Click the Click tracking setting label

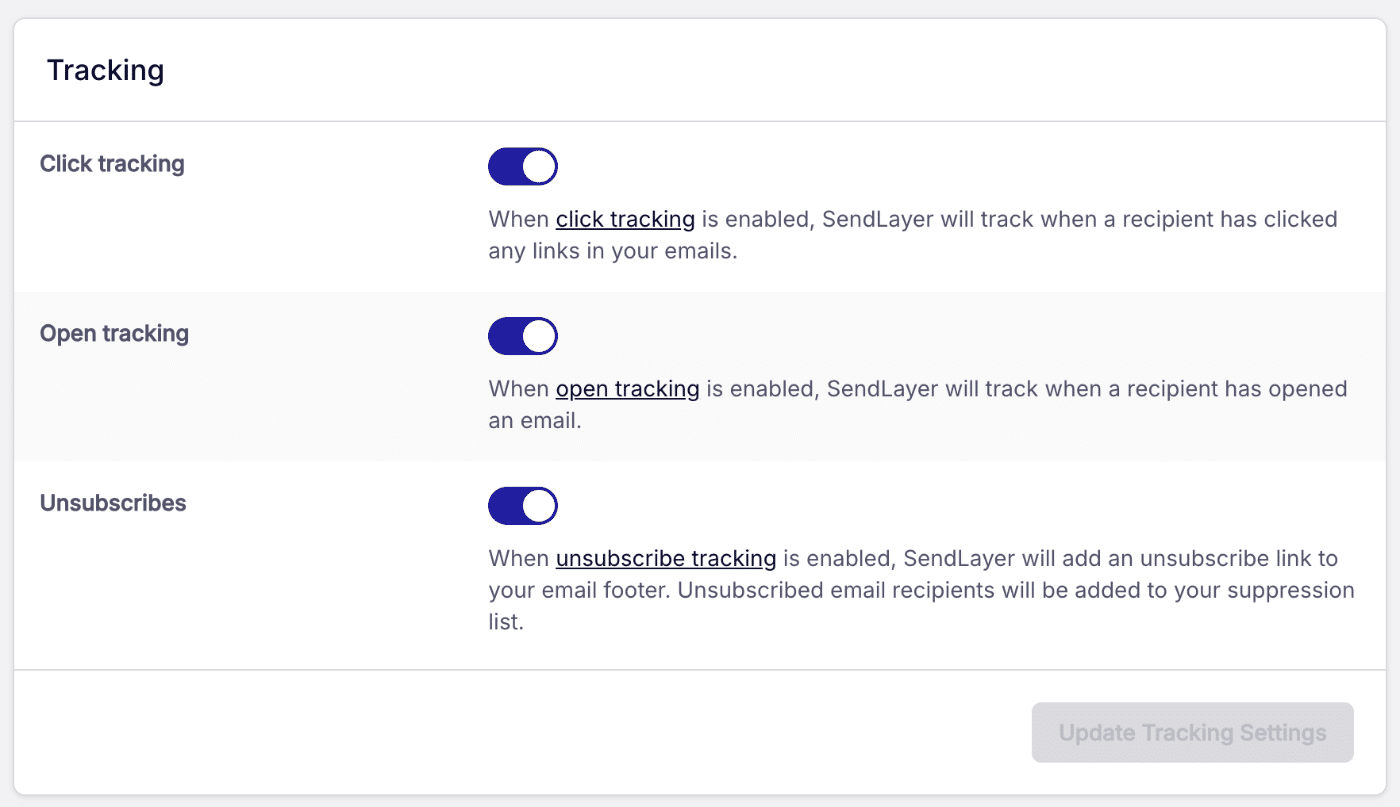[111, 163]
